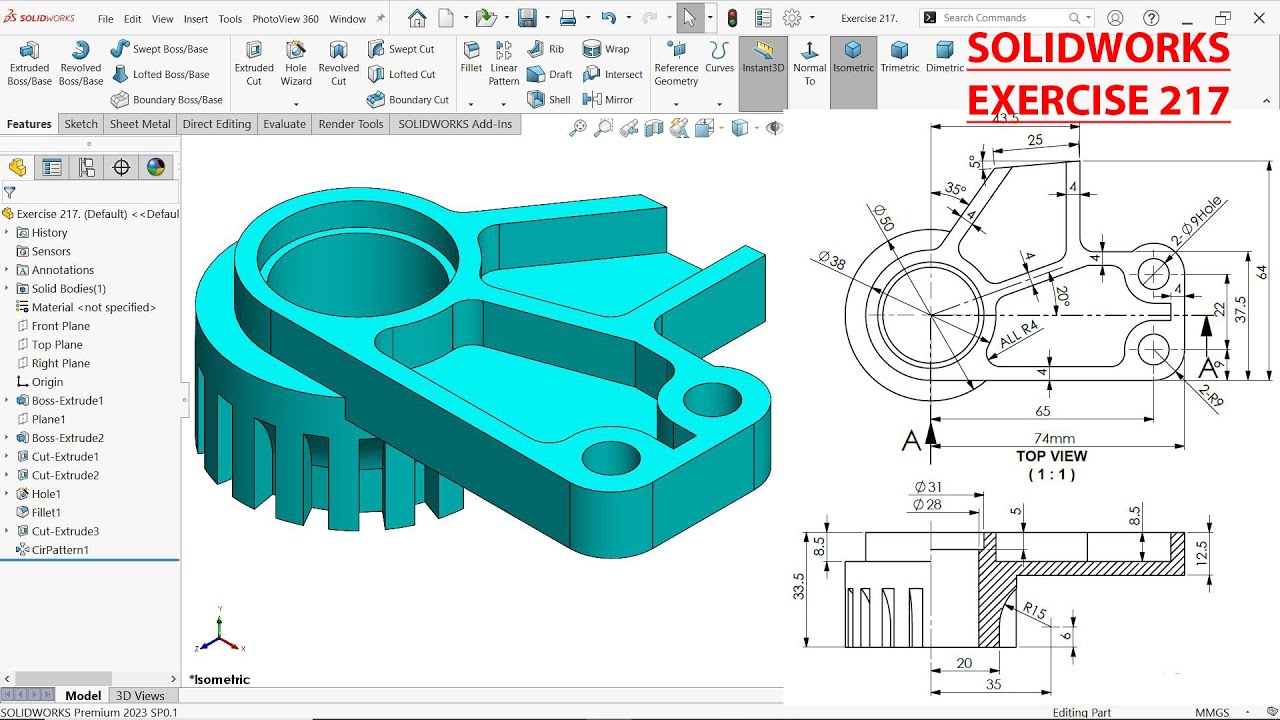Open the Options gear icon
Screen dimensions: 1280x720
point(792,18)
